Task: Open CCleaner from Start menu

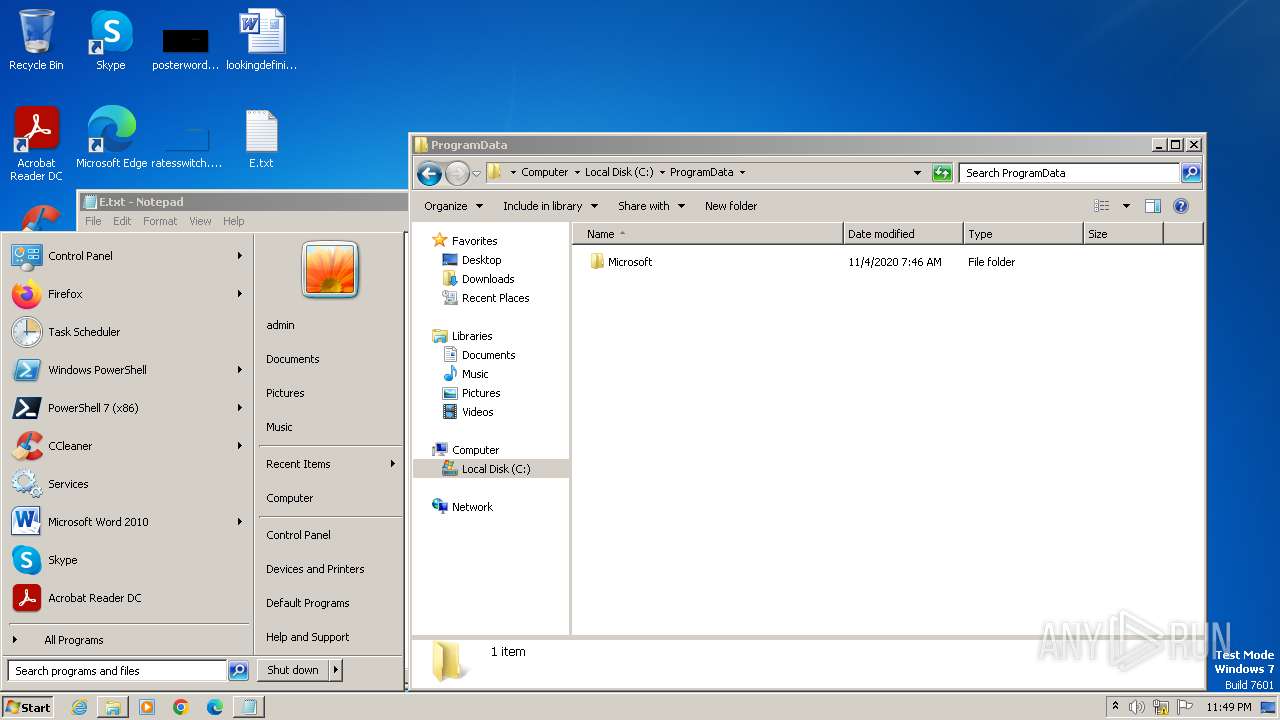Action: (x=127, y=446)
